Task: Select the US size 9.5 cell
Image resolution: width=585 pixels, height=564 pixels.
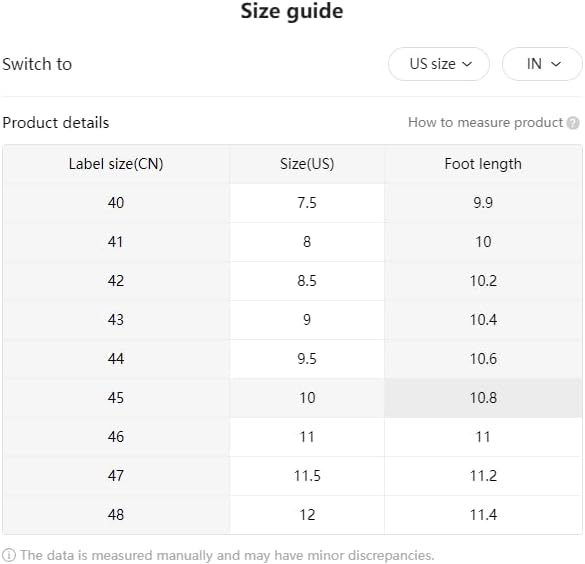Action: coord(307,359)
